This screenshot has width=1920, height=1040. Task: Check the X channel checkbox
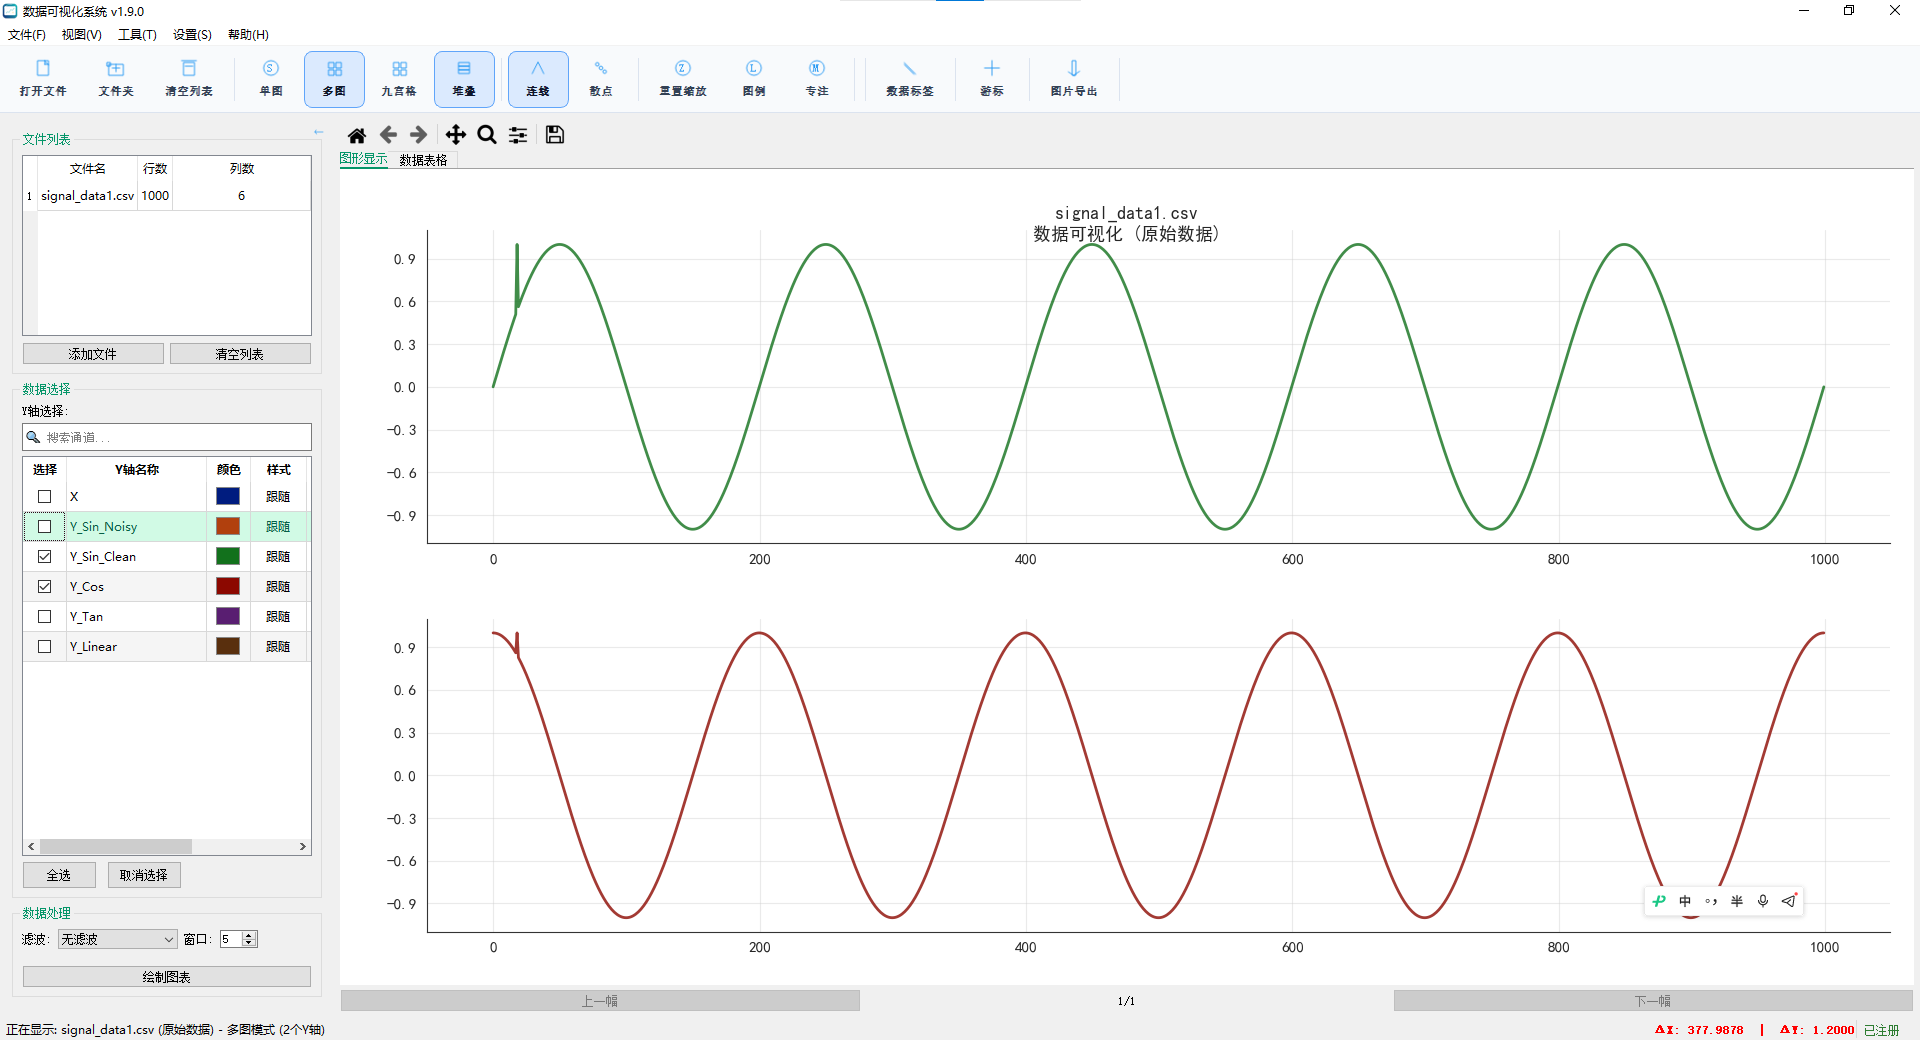[44, 496]
